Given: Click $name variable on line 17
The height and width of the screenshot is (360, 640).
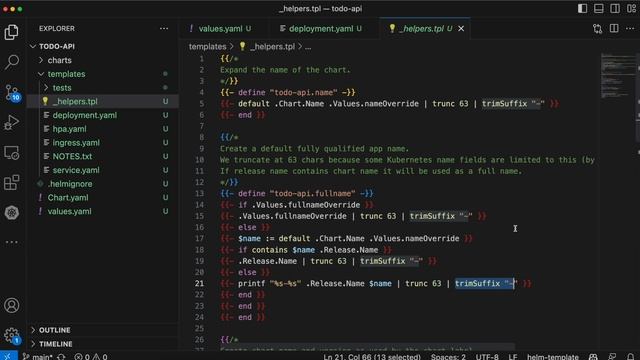Looking at the screenshot, I should click(249, 238).
